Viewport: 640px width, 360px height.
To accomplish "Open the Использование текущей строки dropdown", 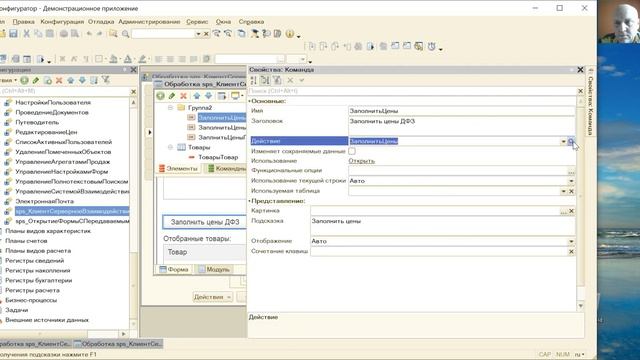I will tap(571, 181).
